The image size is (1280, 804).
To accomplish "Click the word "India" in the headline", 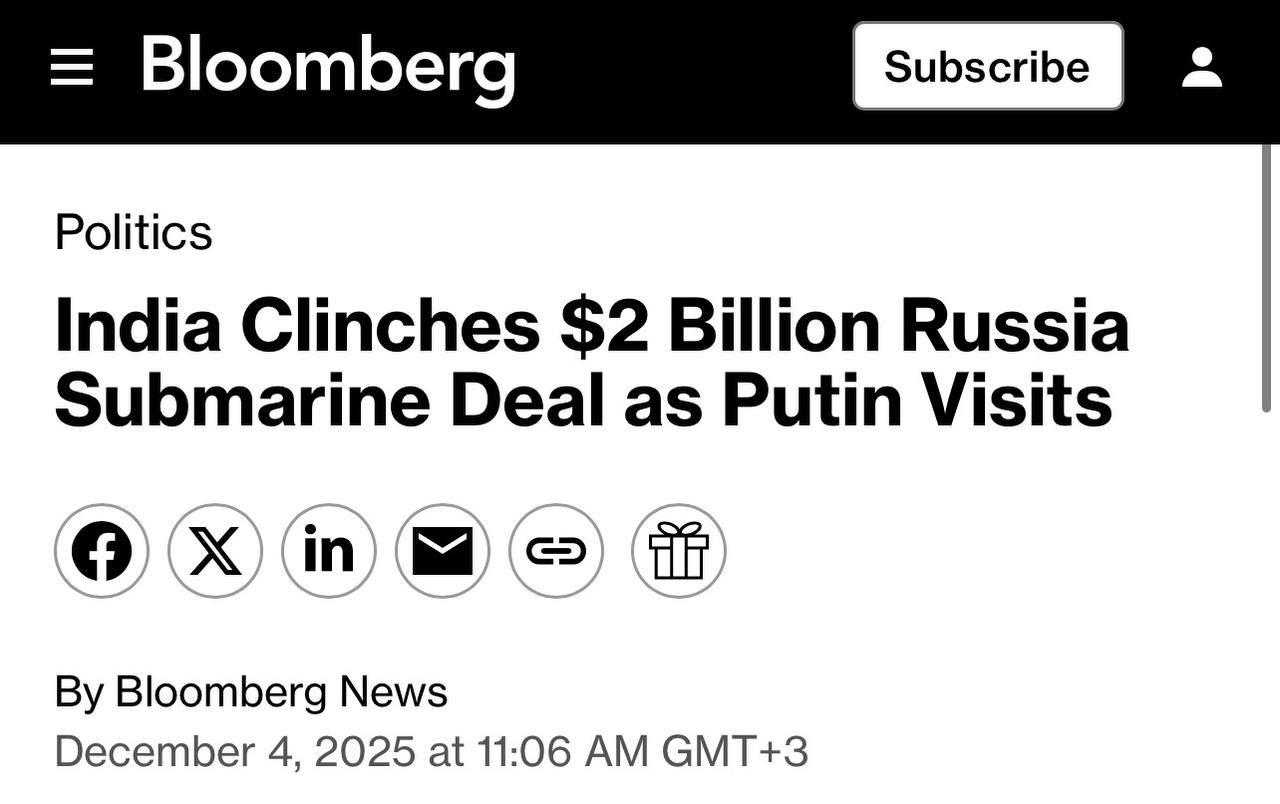I will (x=137, y=326).
